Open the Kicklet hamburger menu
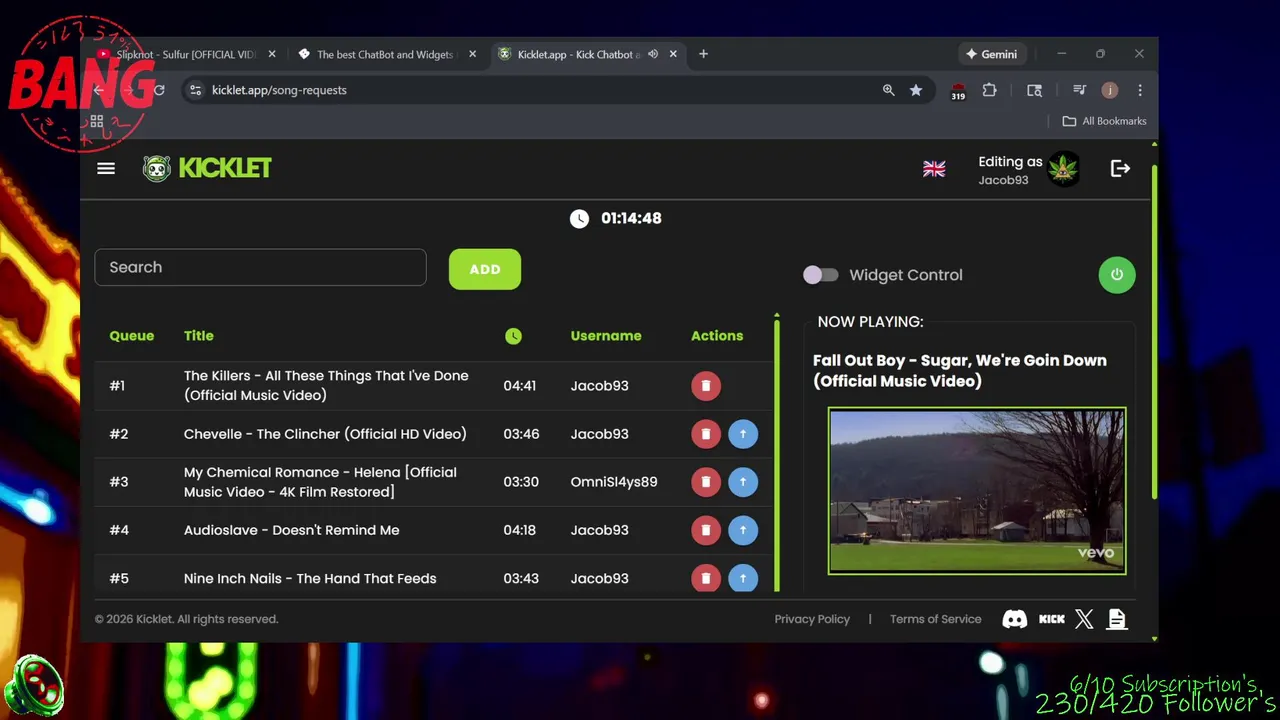The height and width of the screenshot is (720, 1280). 106,168
